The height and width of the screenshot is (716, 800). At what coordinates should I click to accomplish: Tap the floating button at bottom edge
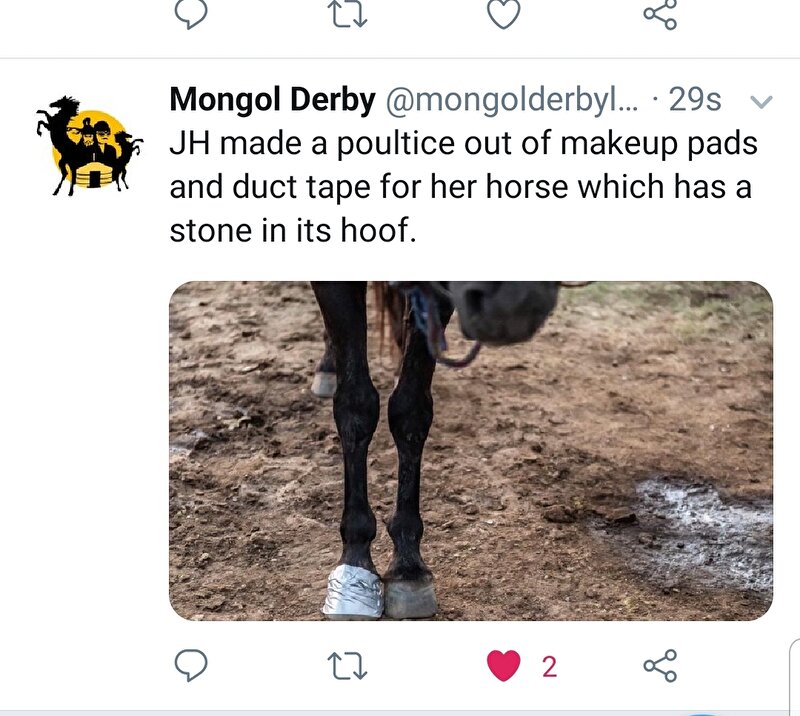tap(704, 714)
